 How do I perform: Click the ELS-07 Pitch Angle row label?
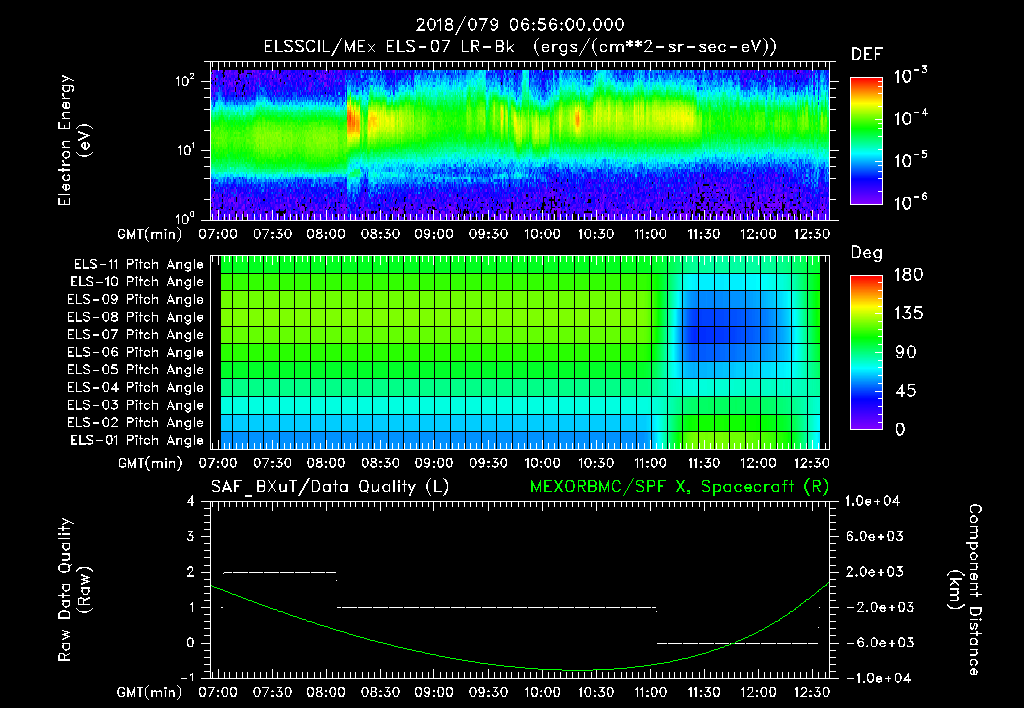pyautogui.click(x=136, y=335)
